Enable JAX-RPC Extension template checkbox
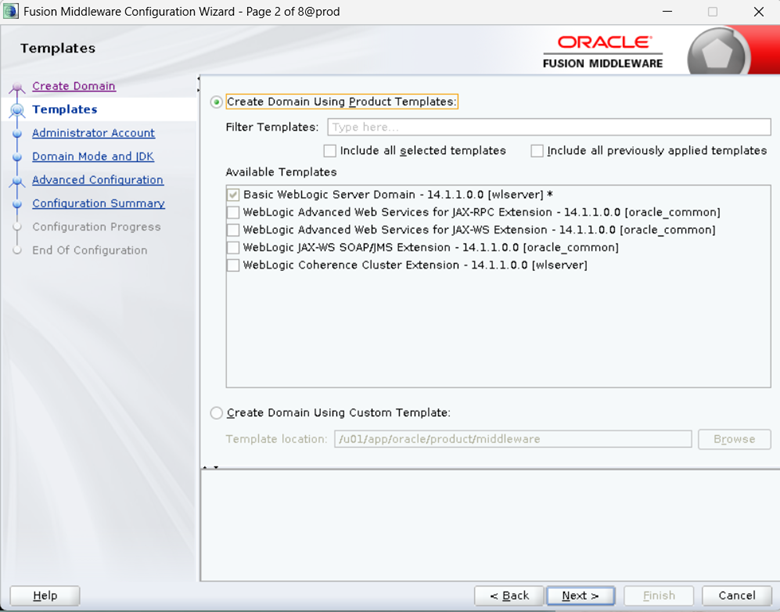 [x=233, y=212]
